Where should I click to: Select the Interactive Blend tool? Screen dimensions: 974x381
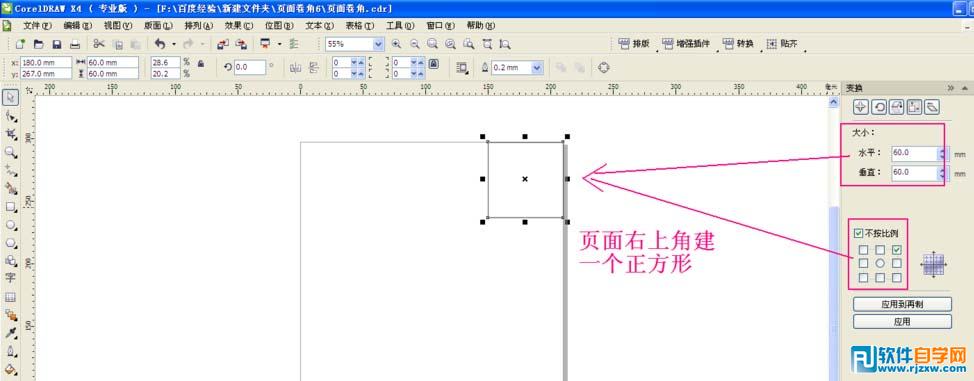click(x=11, y=315)
